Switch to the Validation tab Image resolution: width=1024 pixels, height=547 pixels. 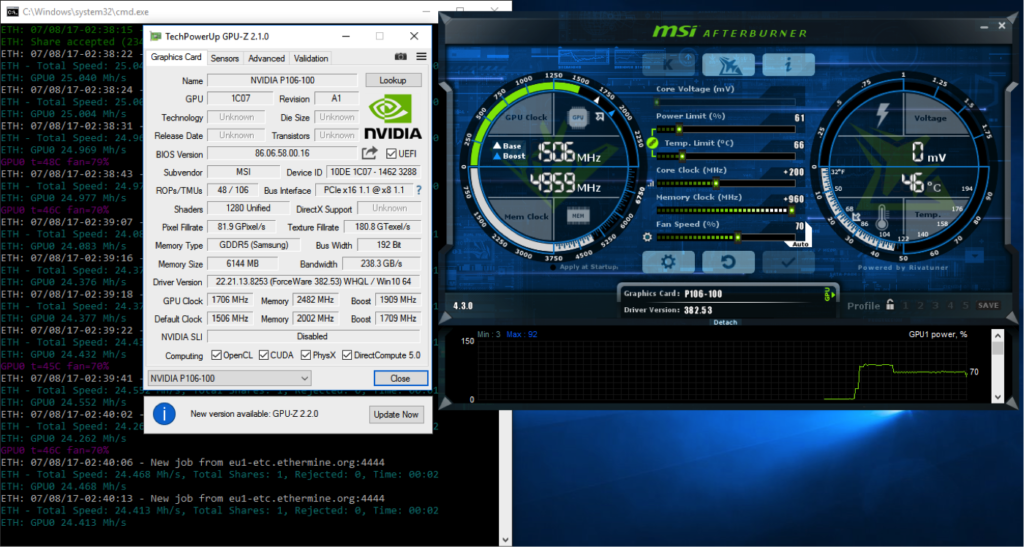[311, 58]
